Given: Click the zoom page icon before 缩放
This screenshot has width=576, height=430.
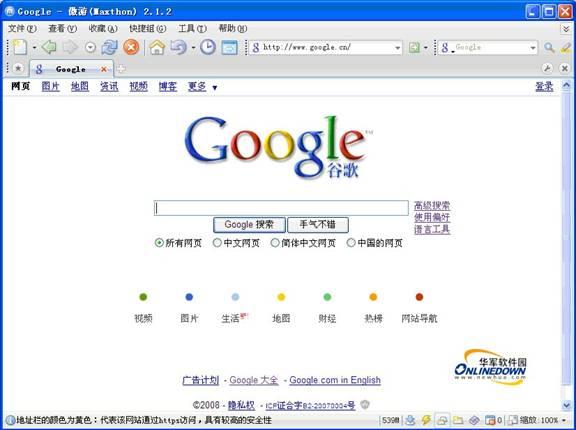Looking at the screenshot, I should 513,420.
